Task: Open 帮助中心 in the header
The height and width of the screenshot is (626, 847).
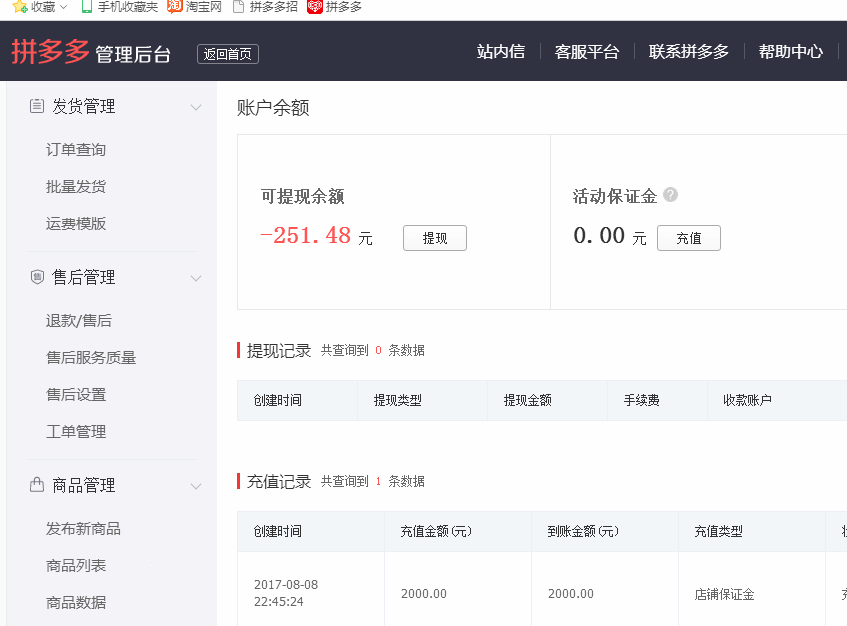Action: [790, 52]
